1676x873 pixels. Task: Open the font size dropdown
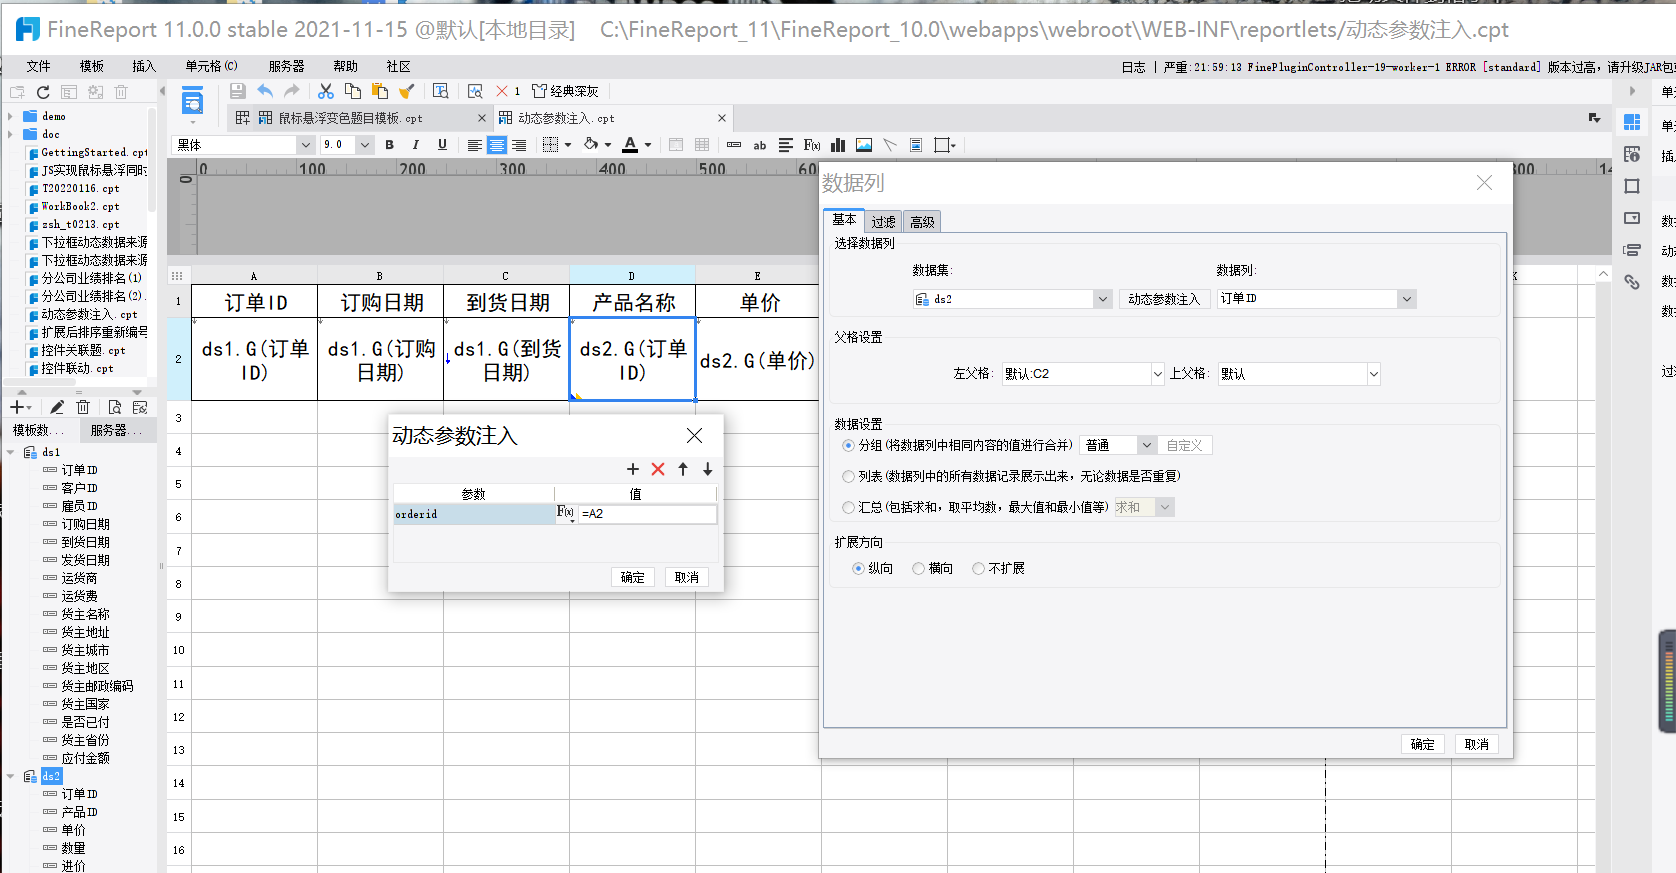364,145
